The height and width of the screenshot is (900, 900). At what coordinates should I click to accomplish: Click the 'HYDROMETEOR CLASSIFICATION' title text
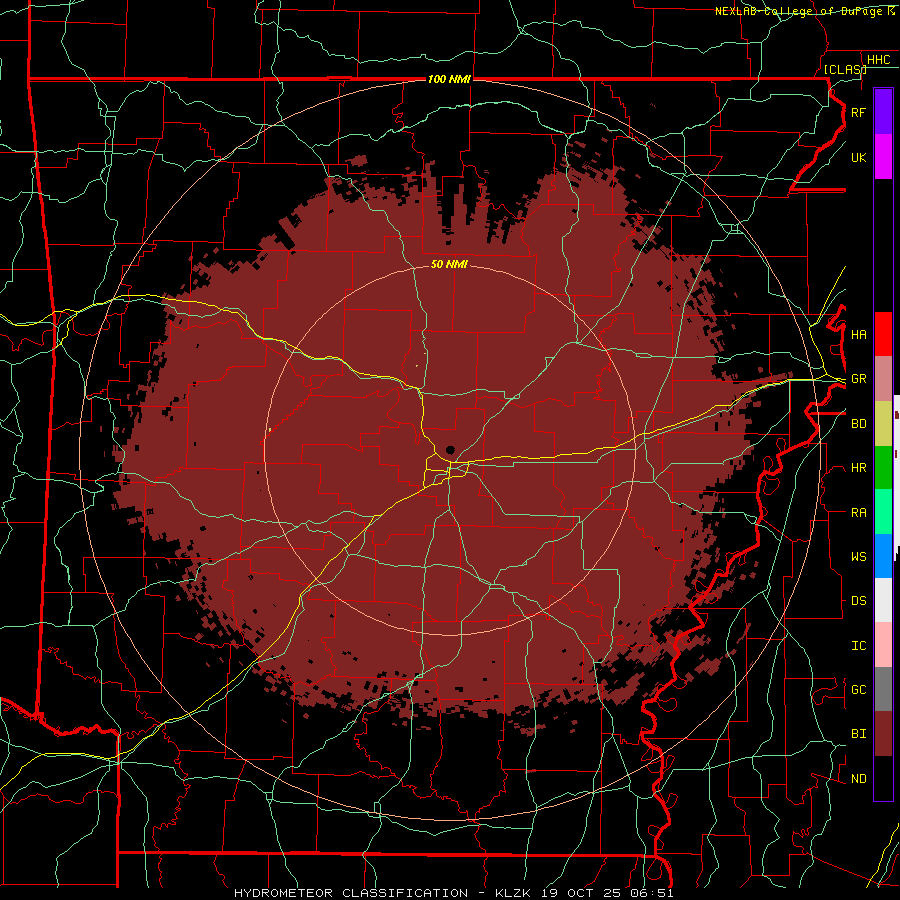351,893
